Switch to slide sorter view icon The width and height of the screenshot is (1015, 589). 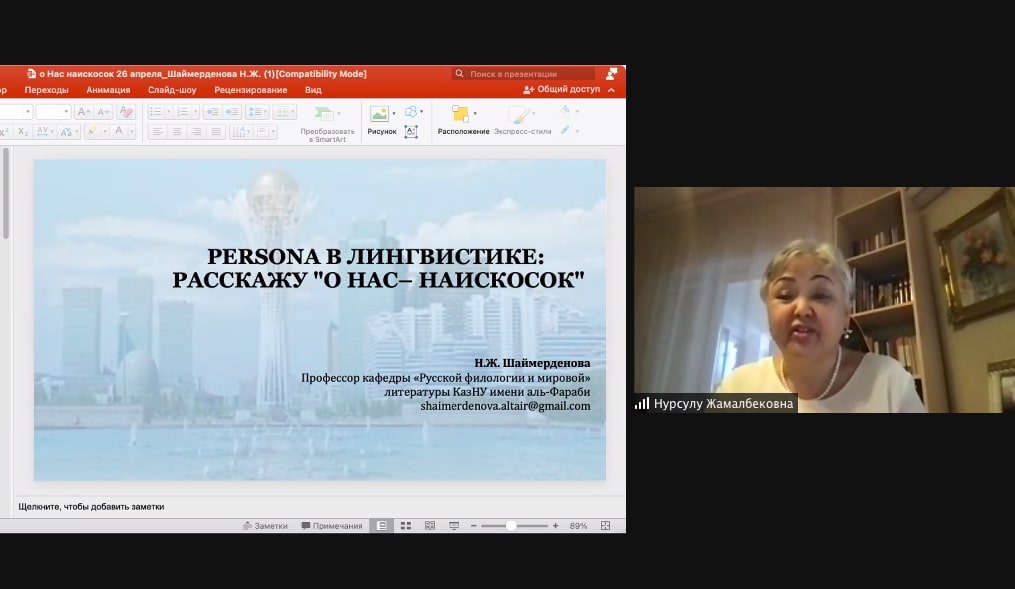click(406, 525)
